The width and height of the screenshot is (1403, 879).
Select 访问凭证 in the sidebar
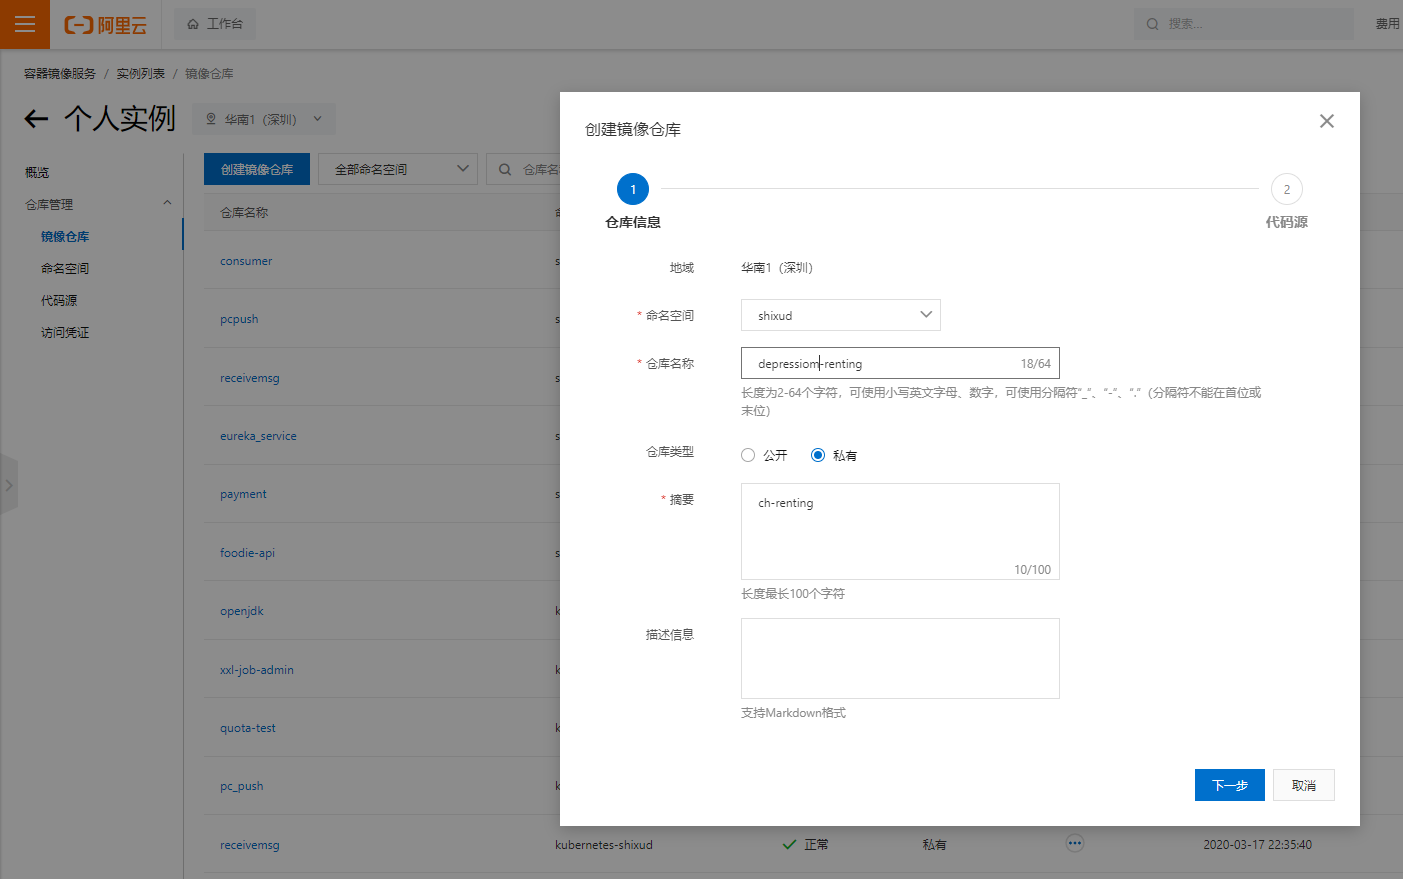pyautogui.click(x=65, y=333)
